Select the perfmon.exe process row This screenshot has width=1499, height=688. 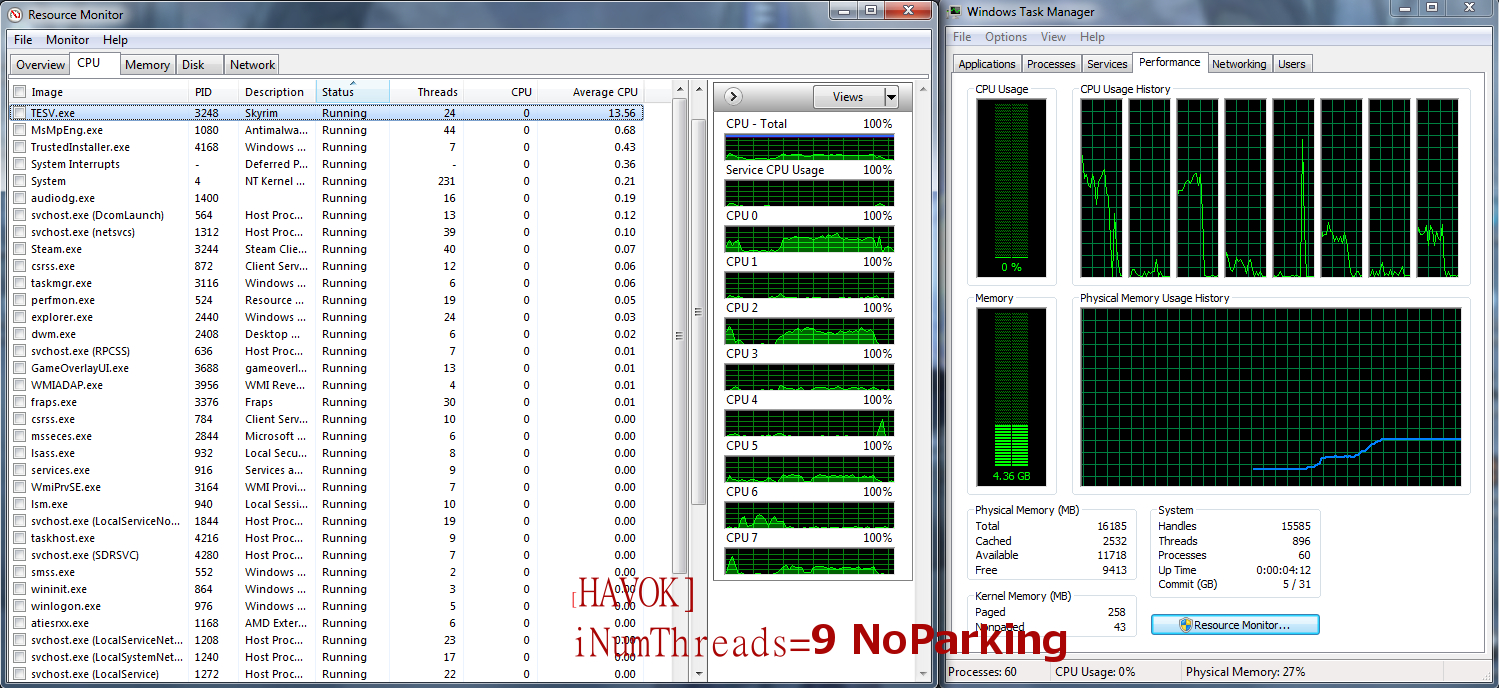(328, 300)
